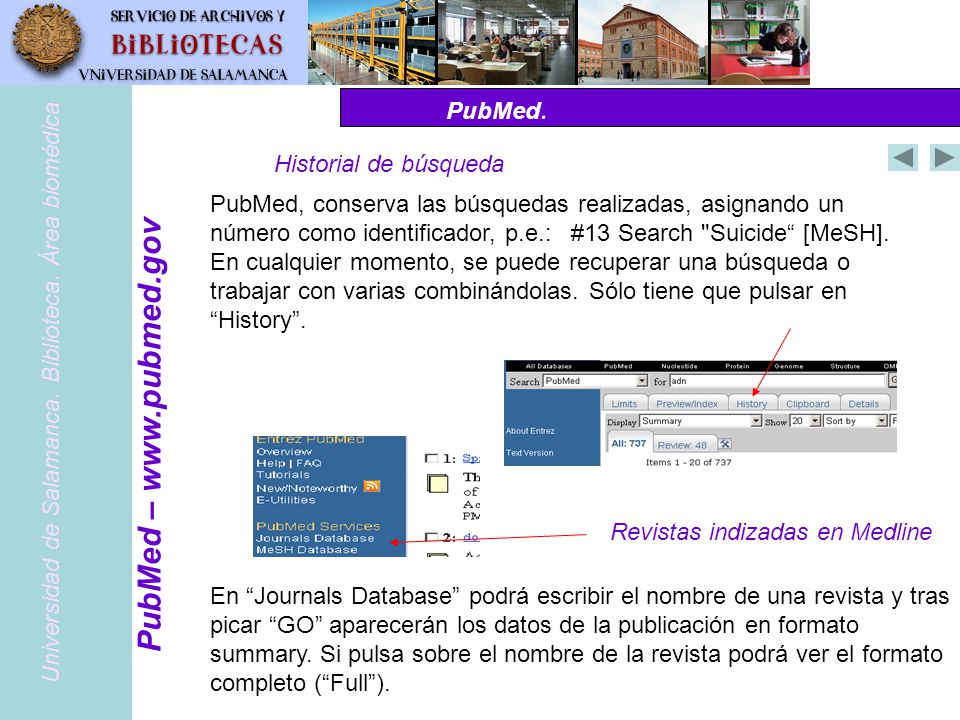
Task: Click Structure in the top bar
Action: coord(845,366)
